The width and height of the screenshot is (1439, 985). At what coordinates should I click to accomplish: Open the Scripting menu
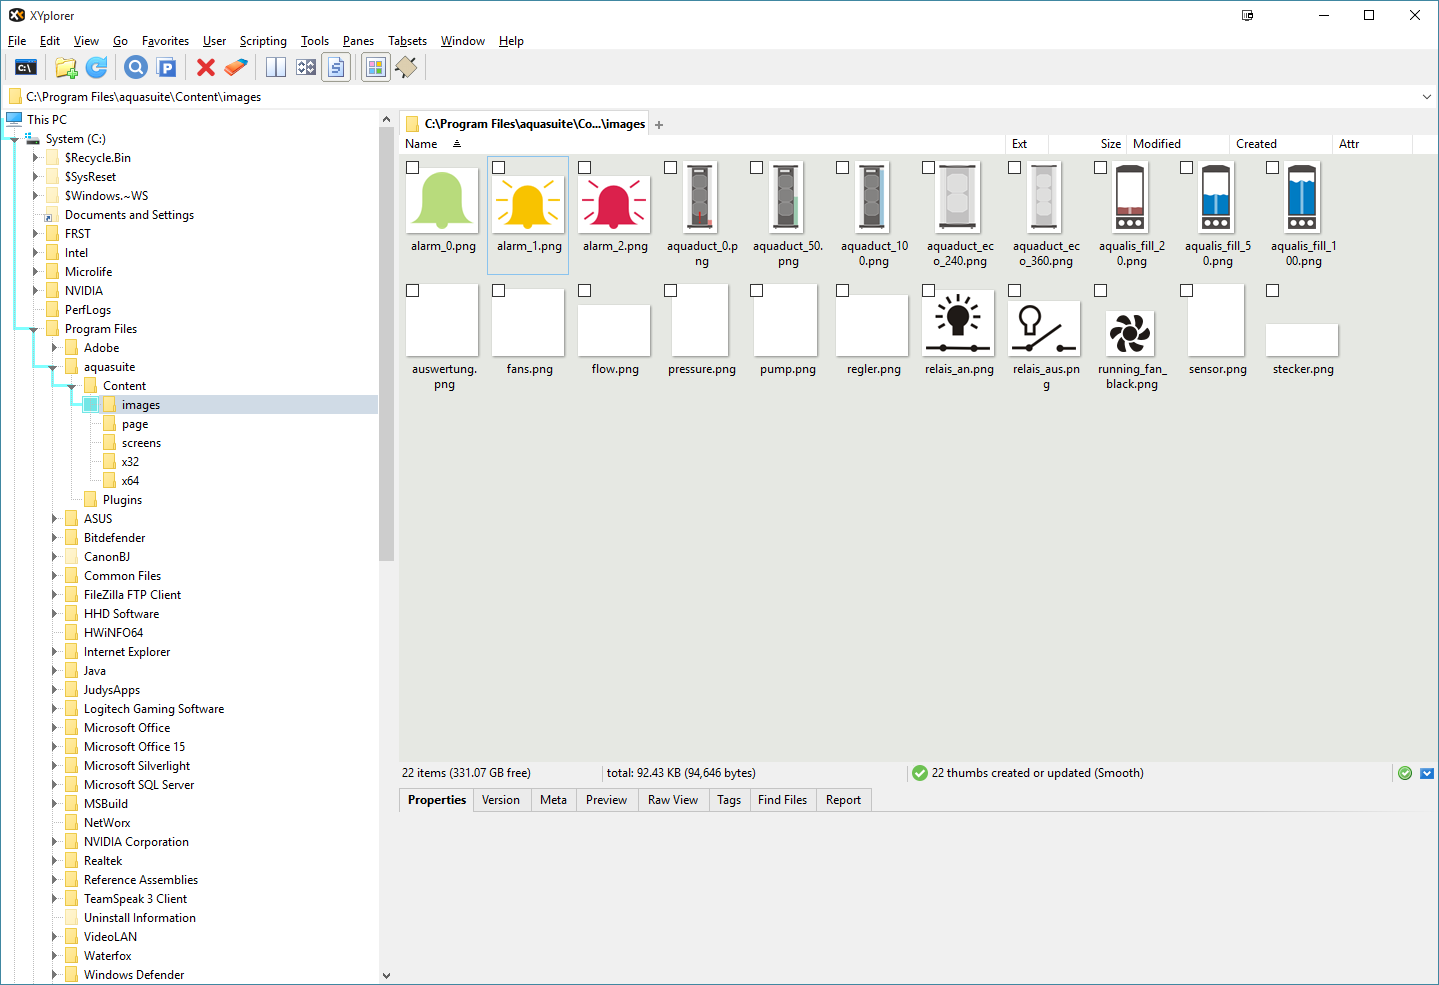(x=263, y=41)
